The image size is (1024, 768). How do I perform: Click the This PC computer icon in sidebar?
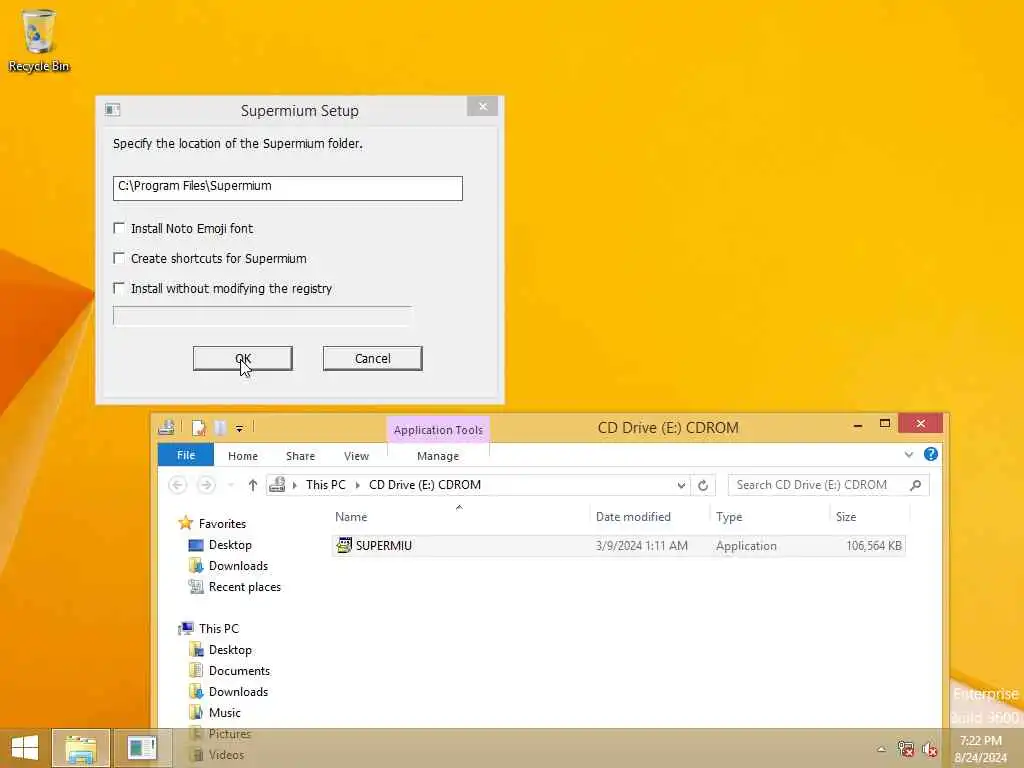186,628
